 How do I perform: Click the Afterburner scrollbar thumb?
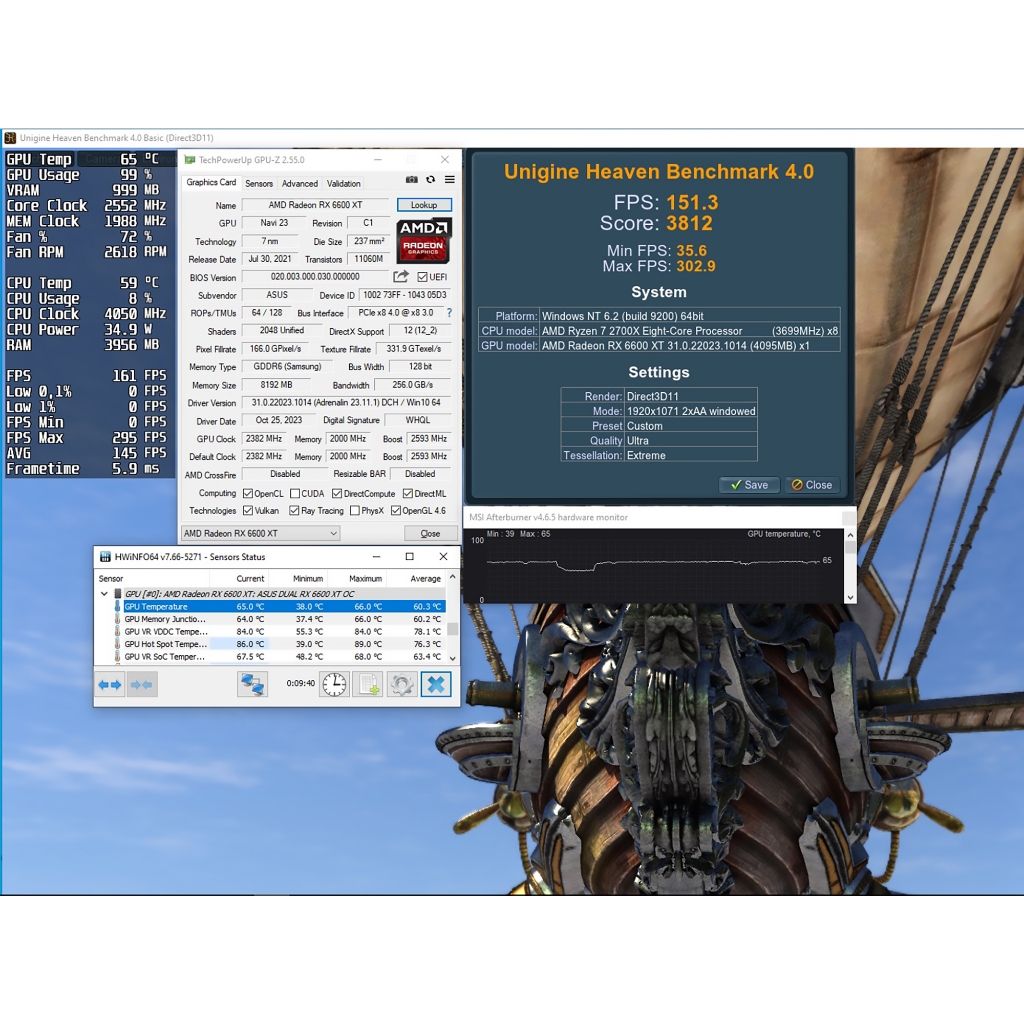(x=850, y=547)
